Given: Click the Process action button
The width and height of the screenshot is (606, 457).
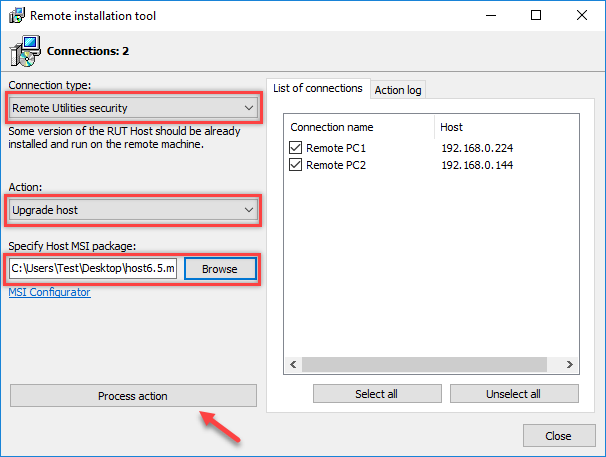Looking at the screenshot, I should [133, 396].
